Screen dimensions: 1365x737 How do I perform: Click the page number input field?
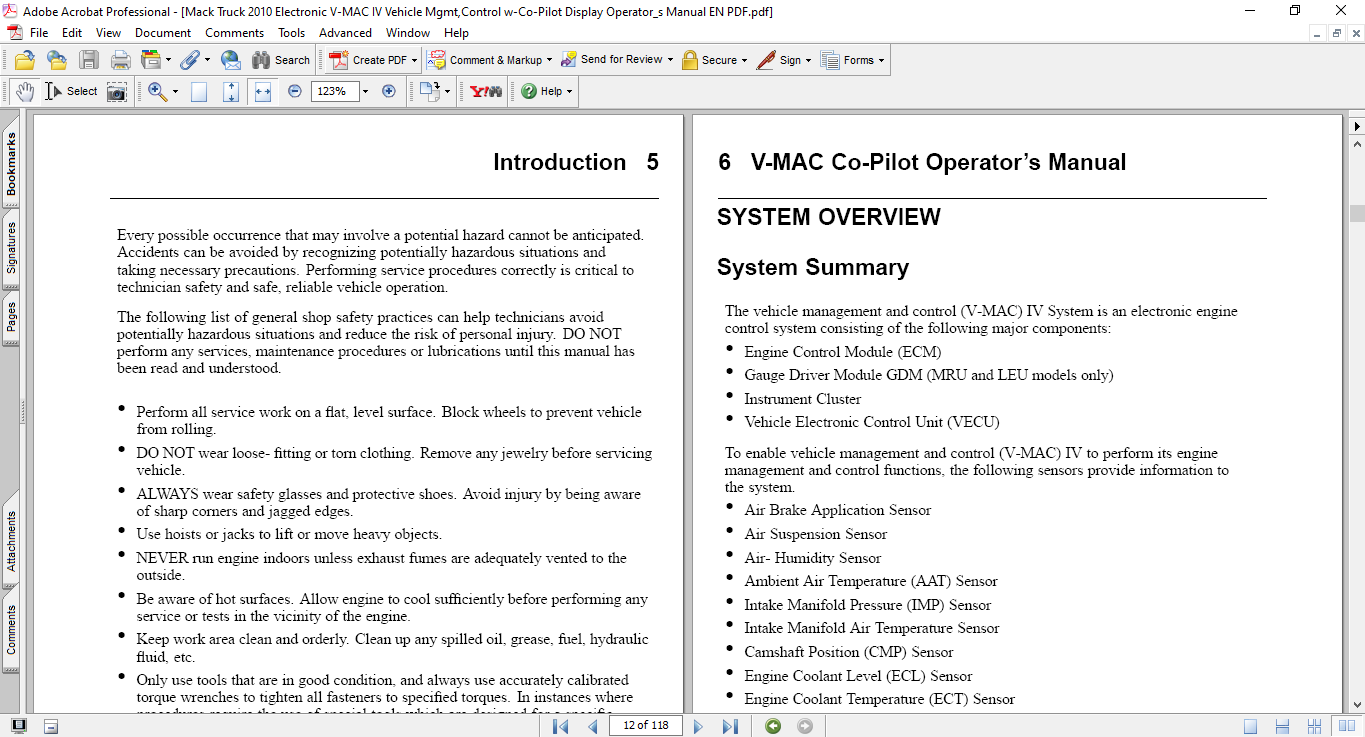click(x=645, y=725)
